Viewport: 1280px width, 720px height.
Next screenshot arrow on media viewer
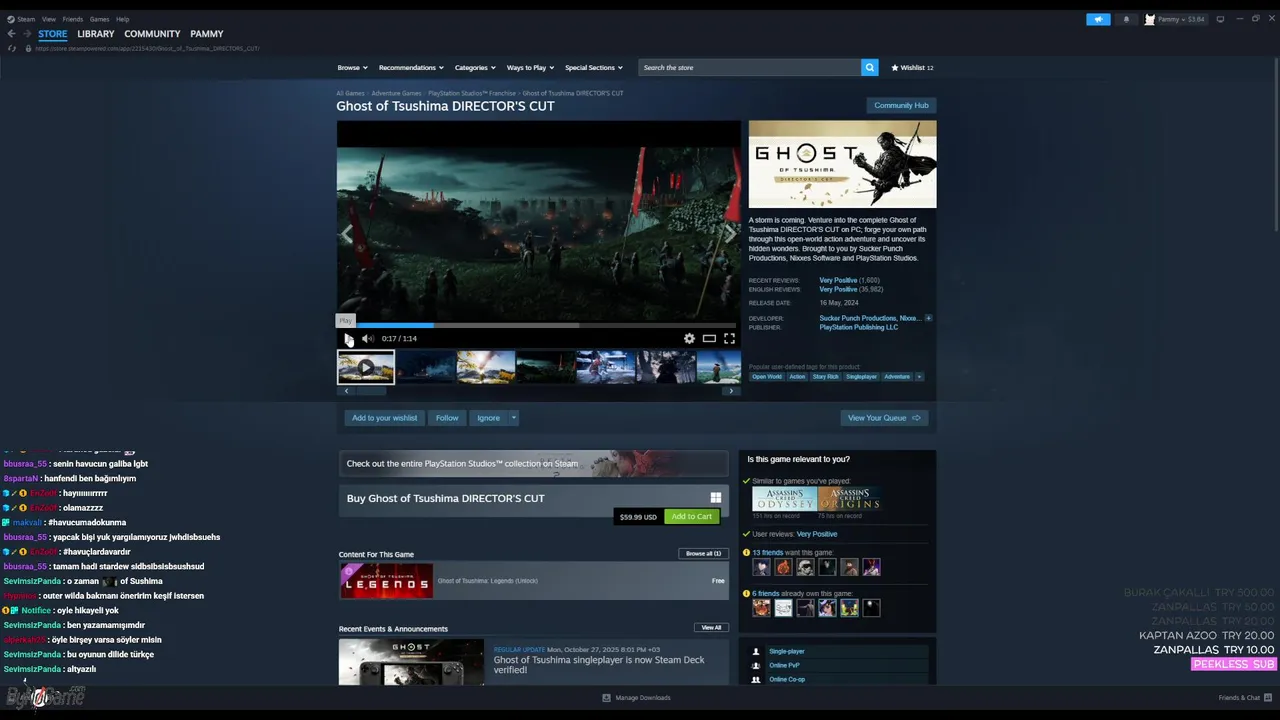coord(730,233)
